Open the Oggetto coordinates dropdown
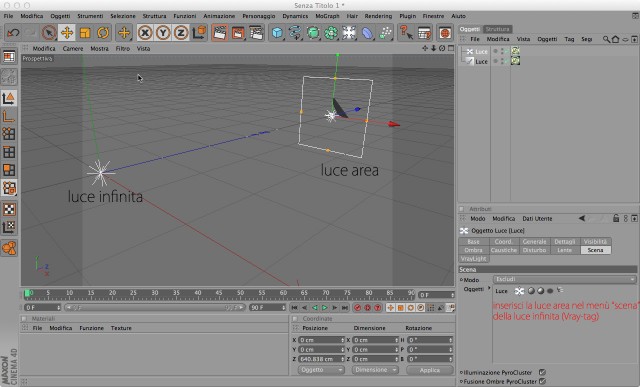This screenshot has width=640, height=387. coord(321,370)
